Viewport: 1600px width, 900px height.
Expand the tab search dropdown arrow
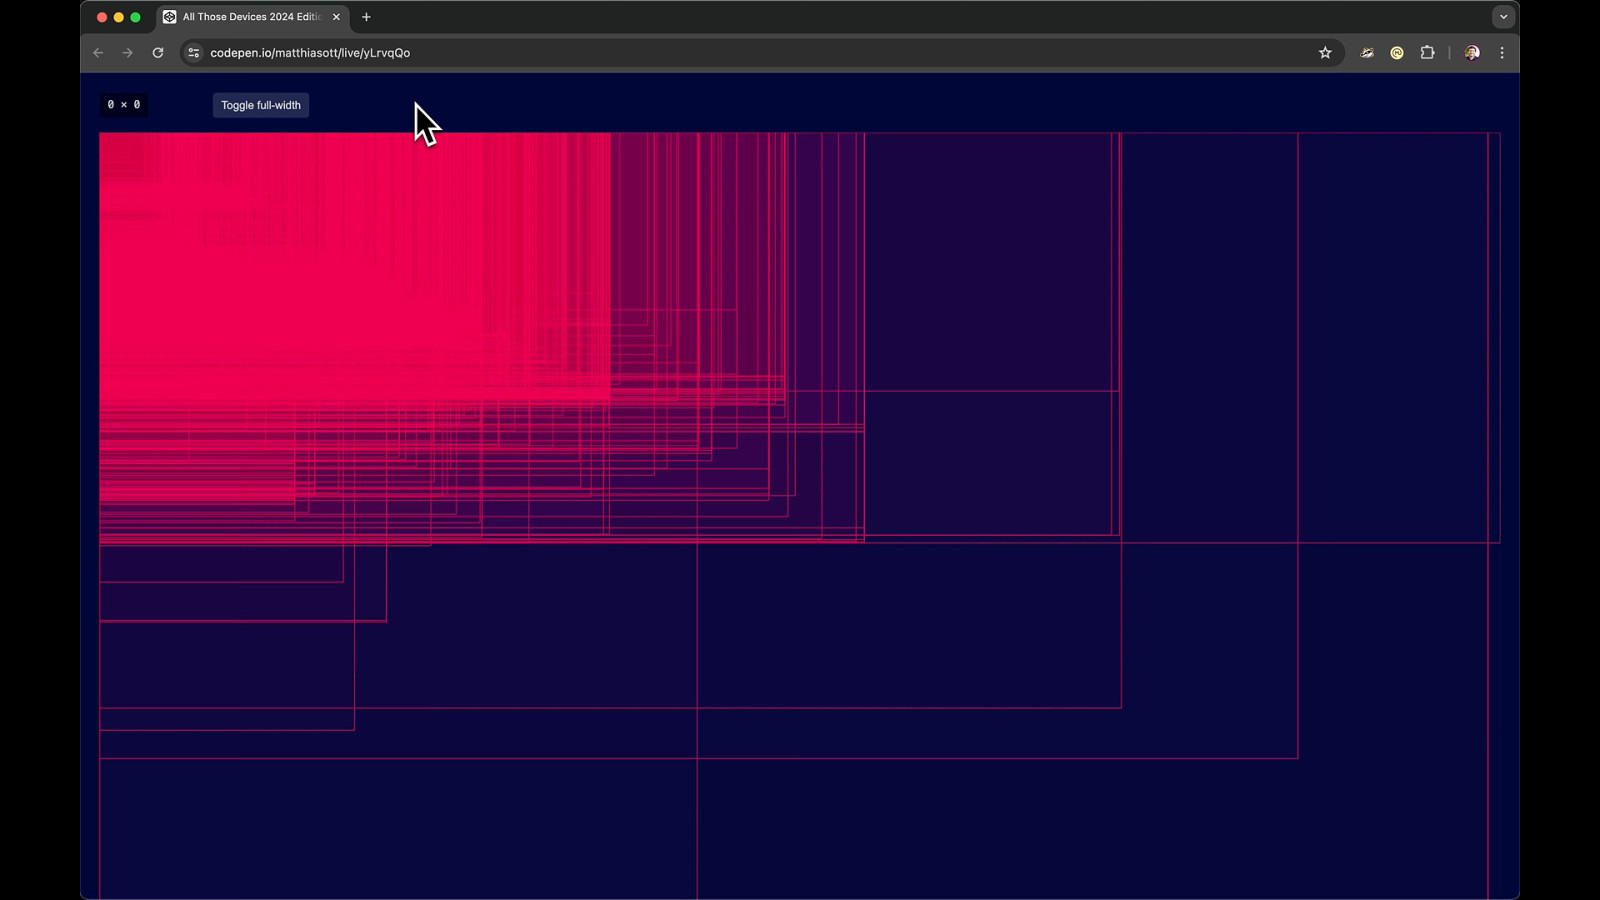[x=1503, y=17]
